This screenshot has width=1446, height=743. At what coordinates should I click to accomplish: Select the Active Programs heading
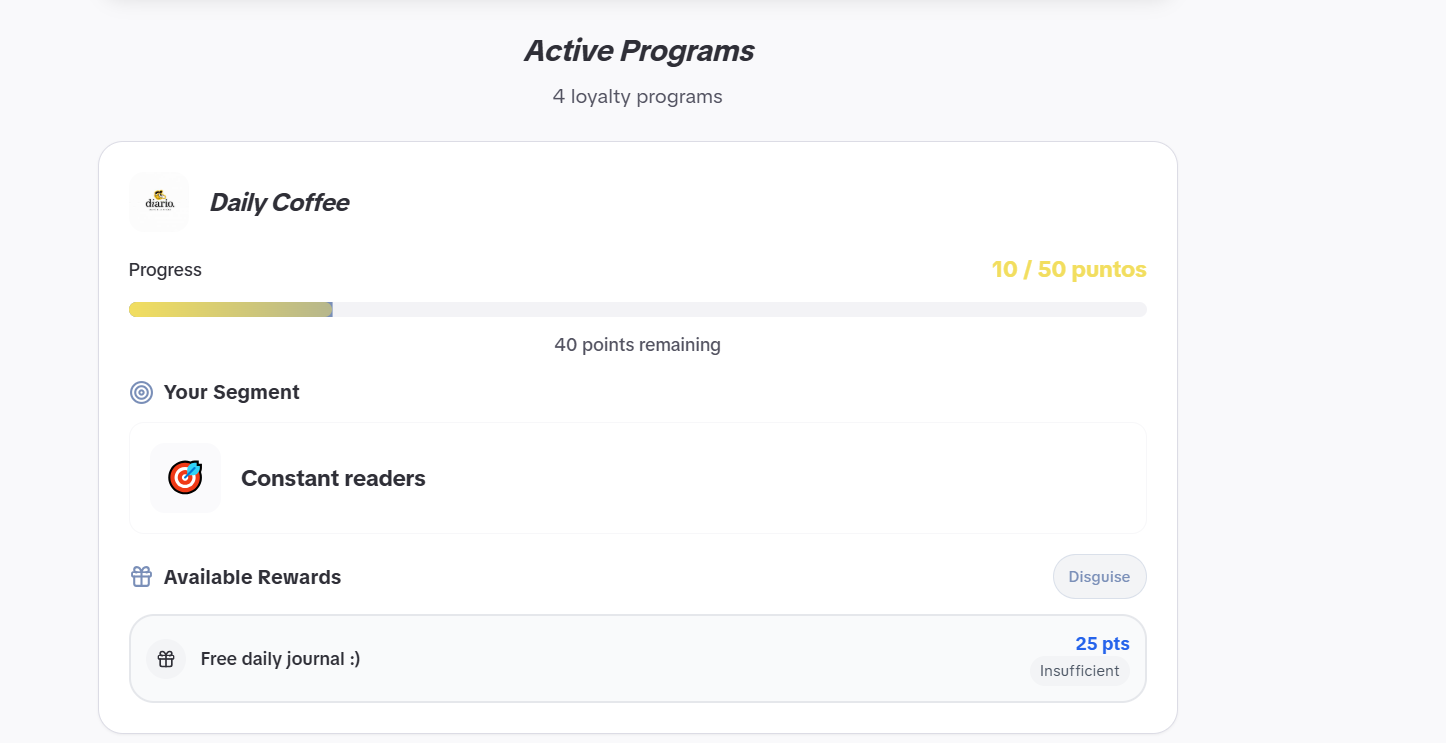coord(639,50)
